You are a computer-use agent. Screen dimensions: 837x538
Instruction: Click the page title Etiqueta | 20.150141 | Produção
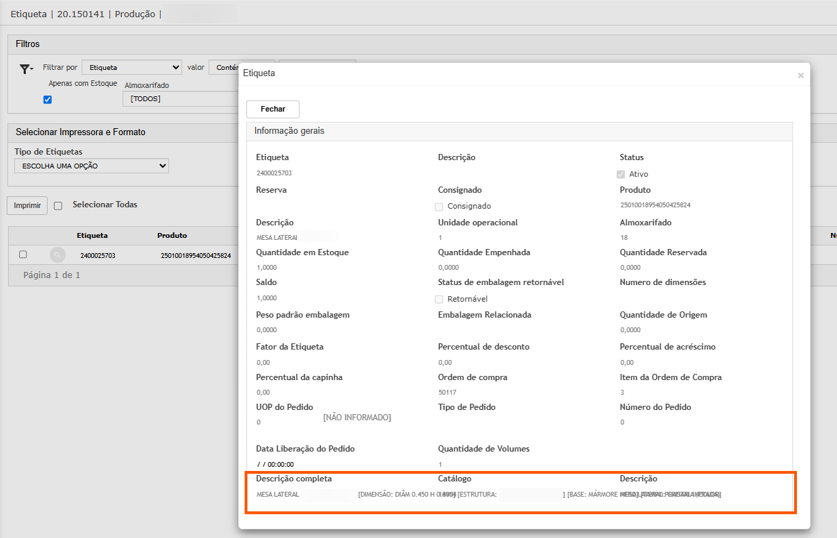click(86, 14)
